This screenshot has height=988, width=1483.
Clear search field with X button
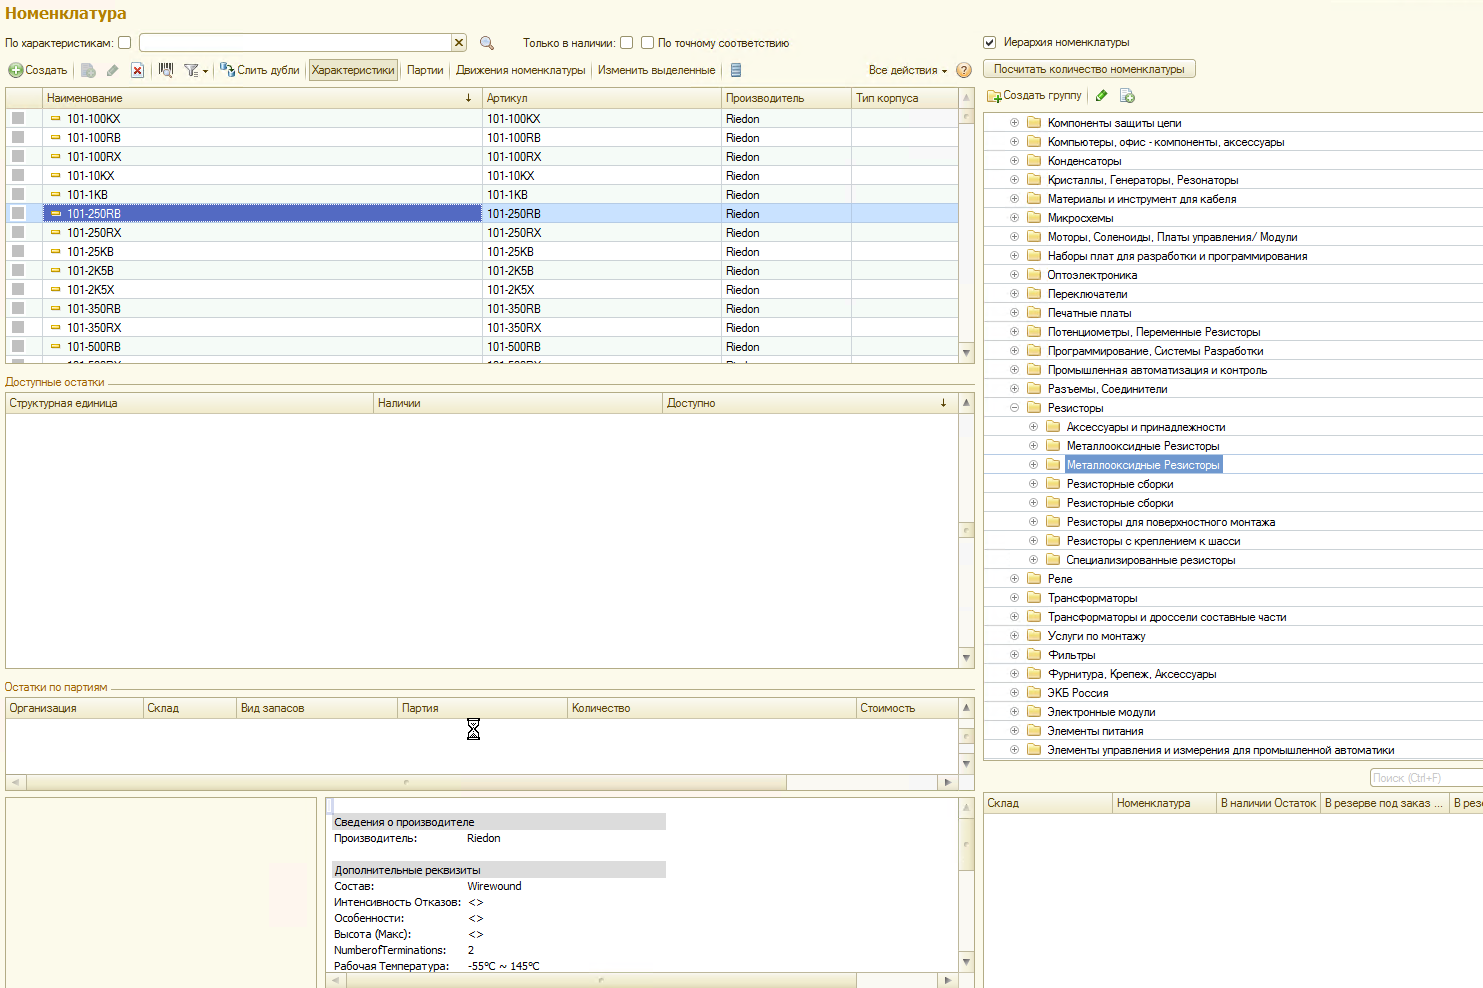point(459,43)
